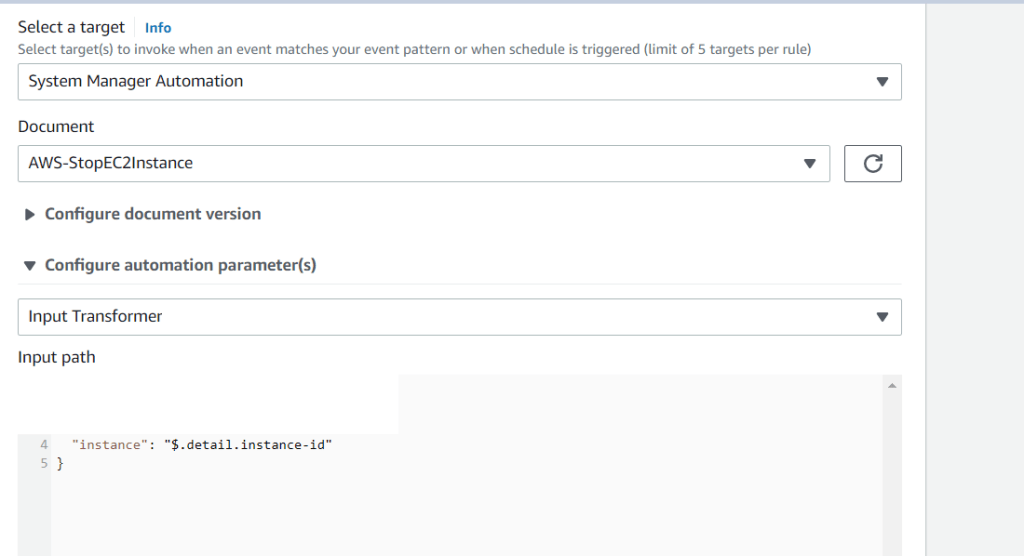The height and width of the screenshot is (556, 1024).
Task: Click the code editor's vertical scrollbar track
Action: coord(892,480)
